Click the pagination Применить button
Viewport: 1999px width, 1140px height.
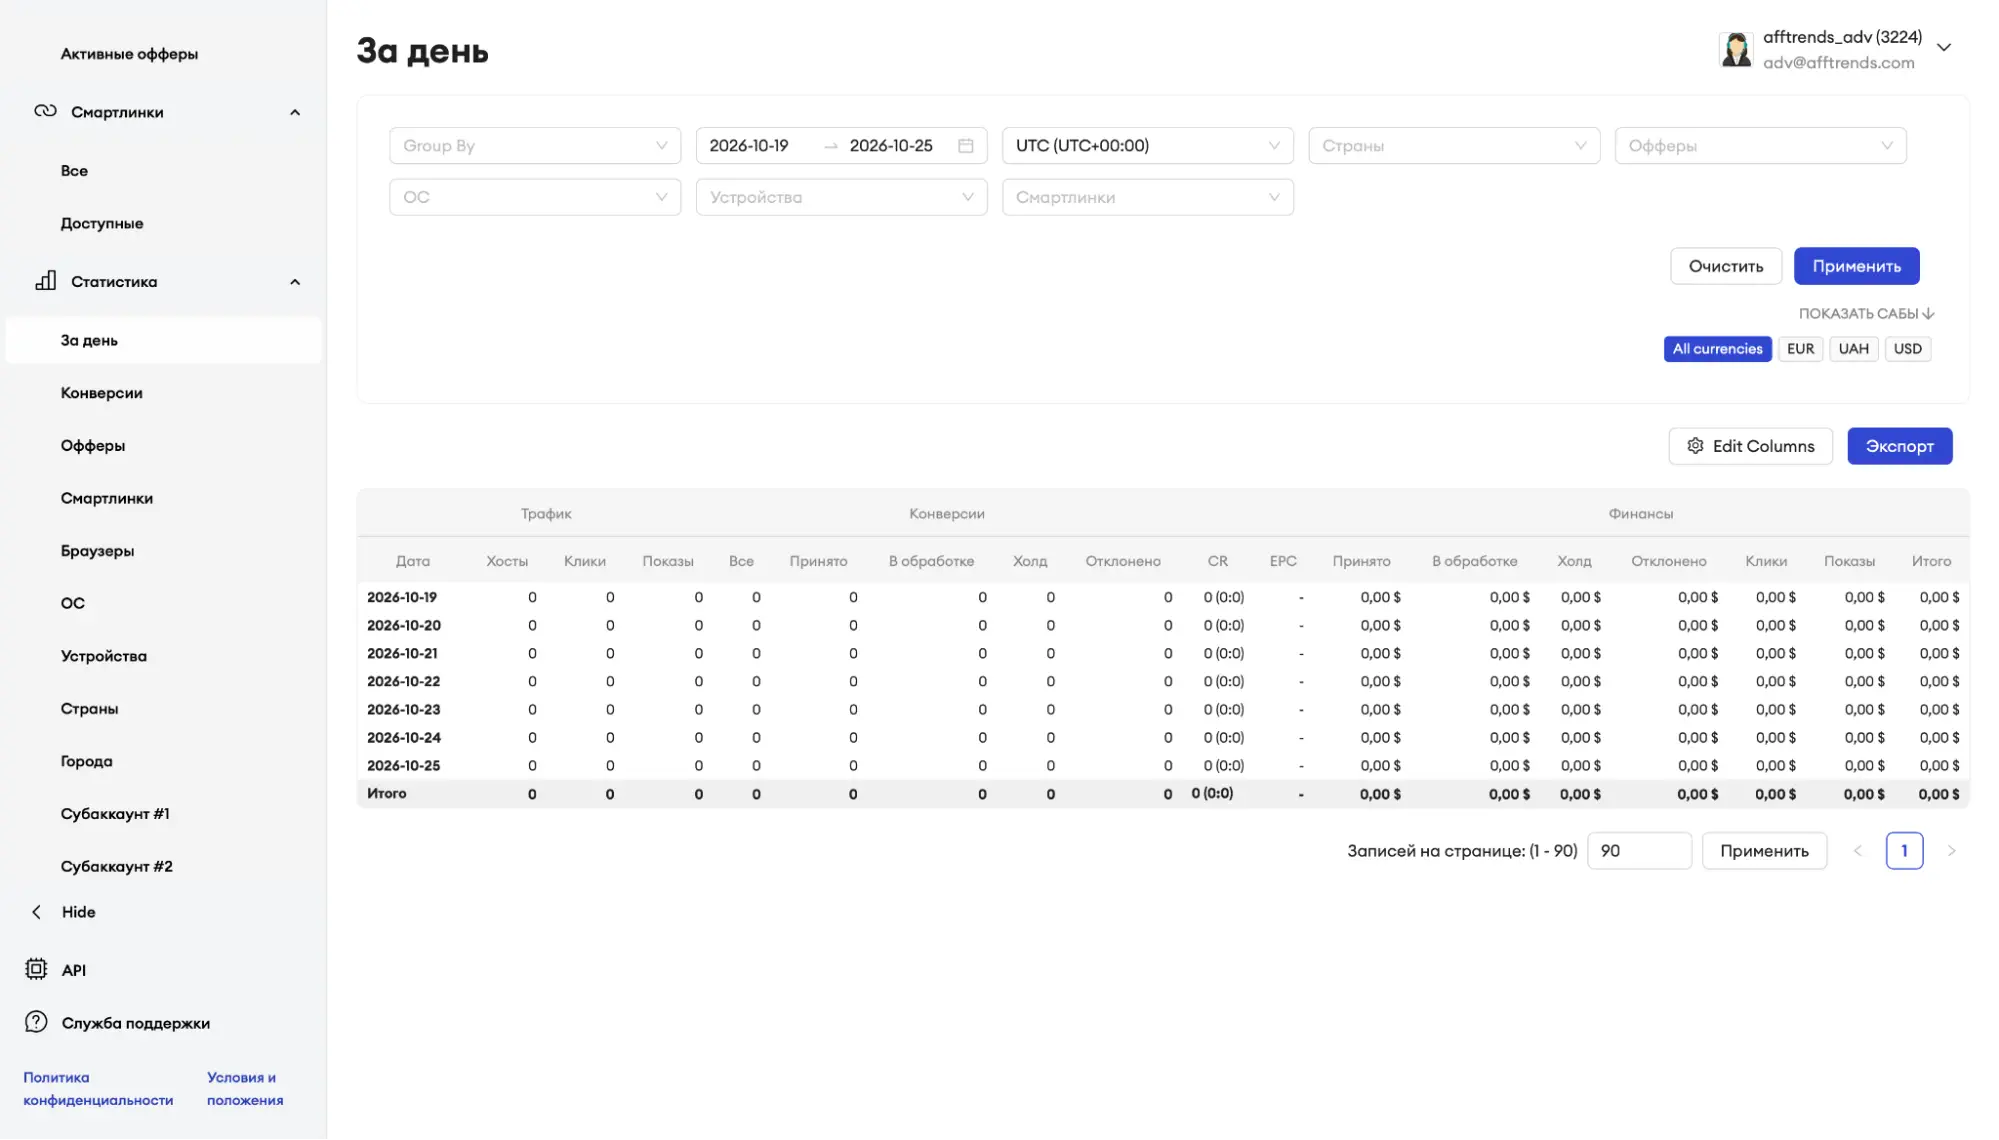click(x=1764, y=851)
